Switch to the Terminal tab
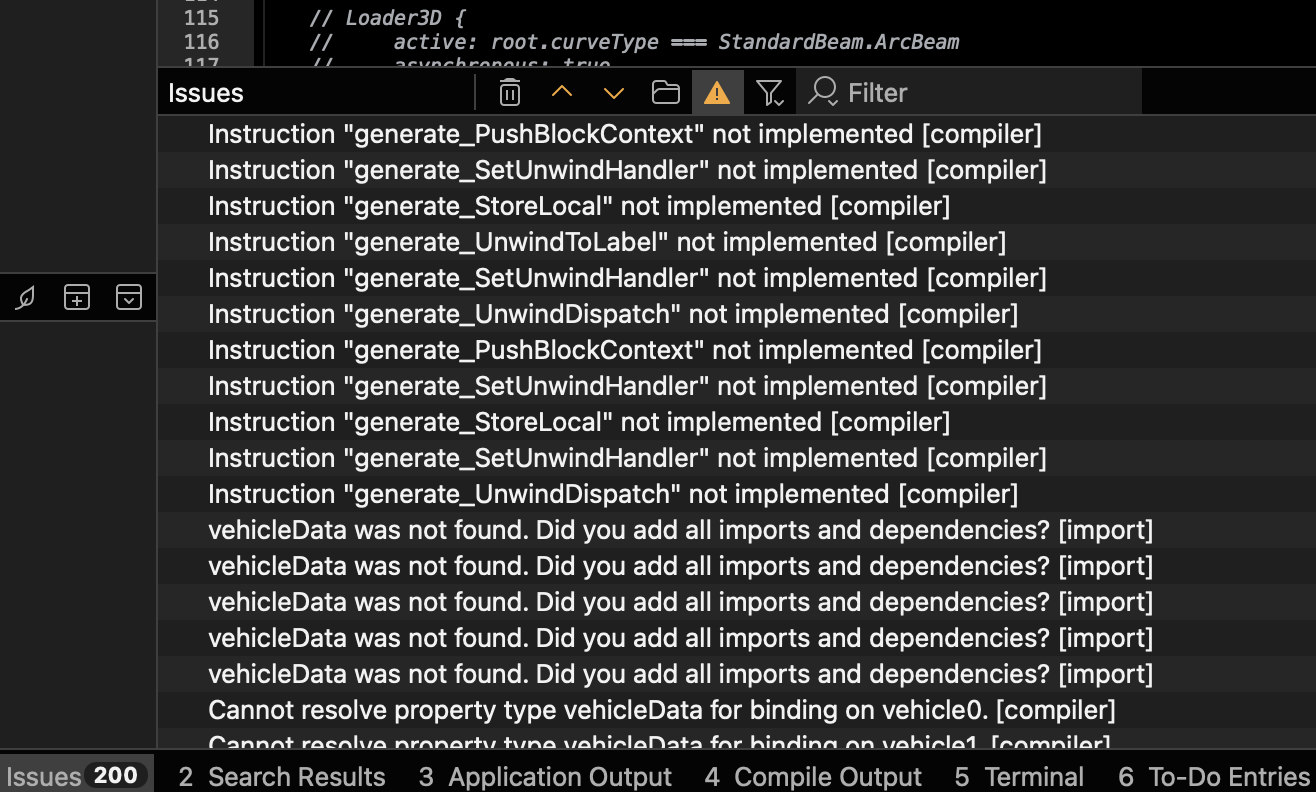The height and width of the screenshot is (792, 1316). (1019, 777)
